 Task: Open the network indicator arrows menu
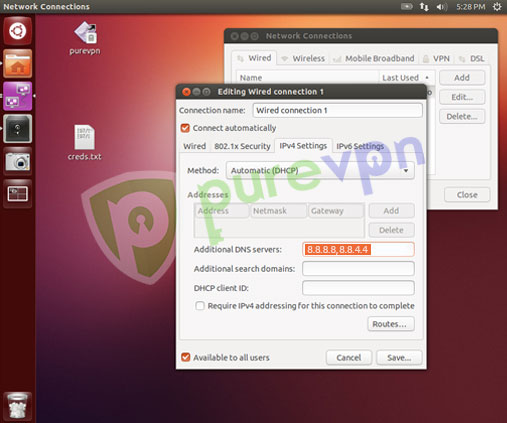[424, 6]
